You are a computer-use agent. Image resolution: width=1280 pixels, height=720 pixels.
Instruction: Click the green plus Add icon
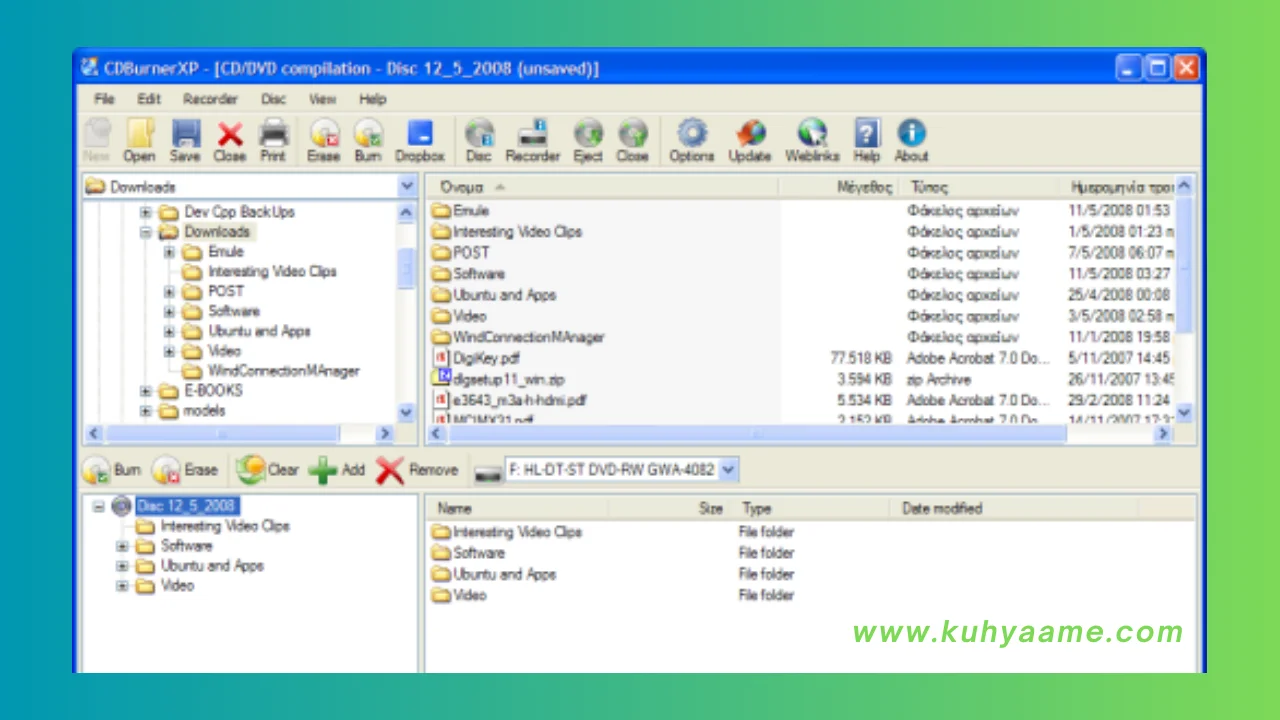click(x=337, y=470)
